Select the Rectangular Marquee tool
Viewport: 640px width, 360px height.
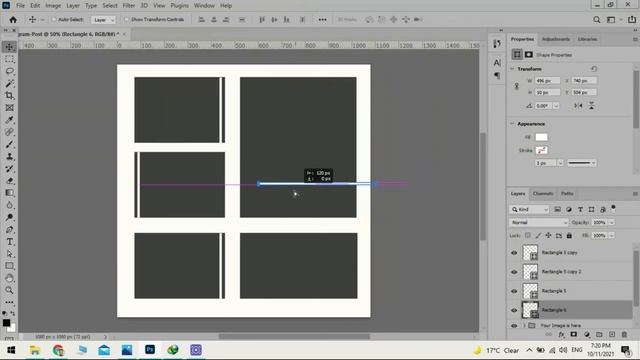9,59
